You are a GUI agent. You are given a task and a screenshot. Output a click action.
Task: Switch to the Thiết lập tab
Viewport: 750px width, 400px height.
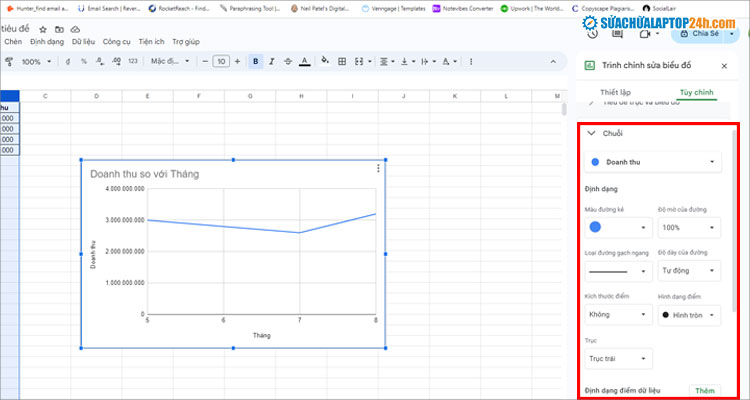pos(615,92)
